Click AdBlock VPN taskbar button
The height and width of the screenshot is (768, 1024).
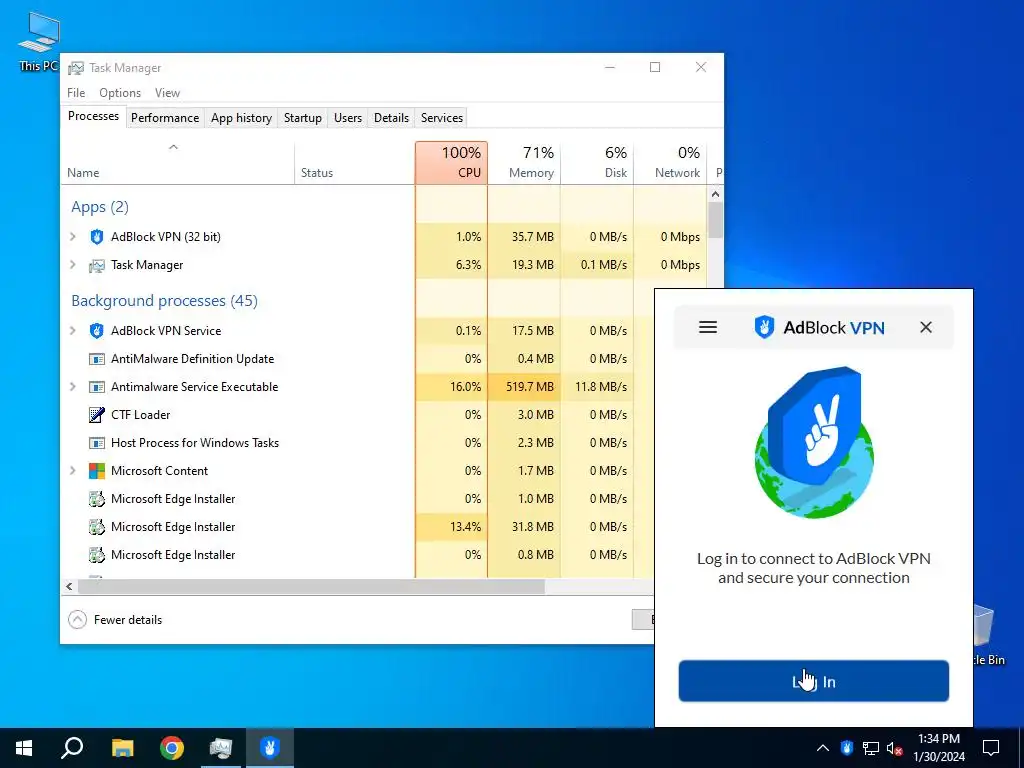point(270,748)
